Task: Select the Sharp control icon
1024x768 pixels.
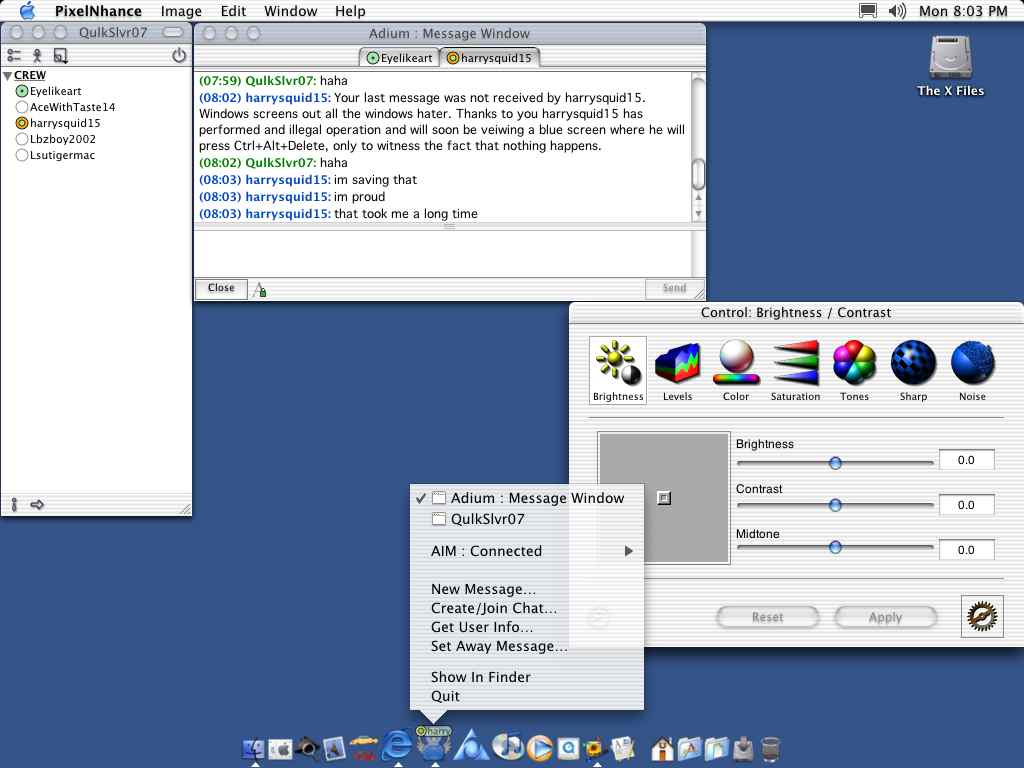Action: click(x=913, y=370)
